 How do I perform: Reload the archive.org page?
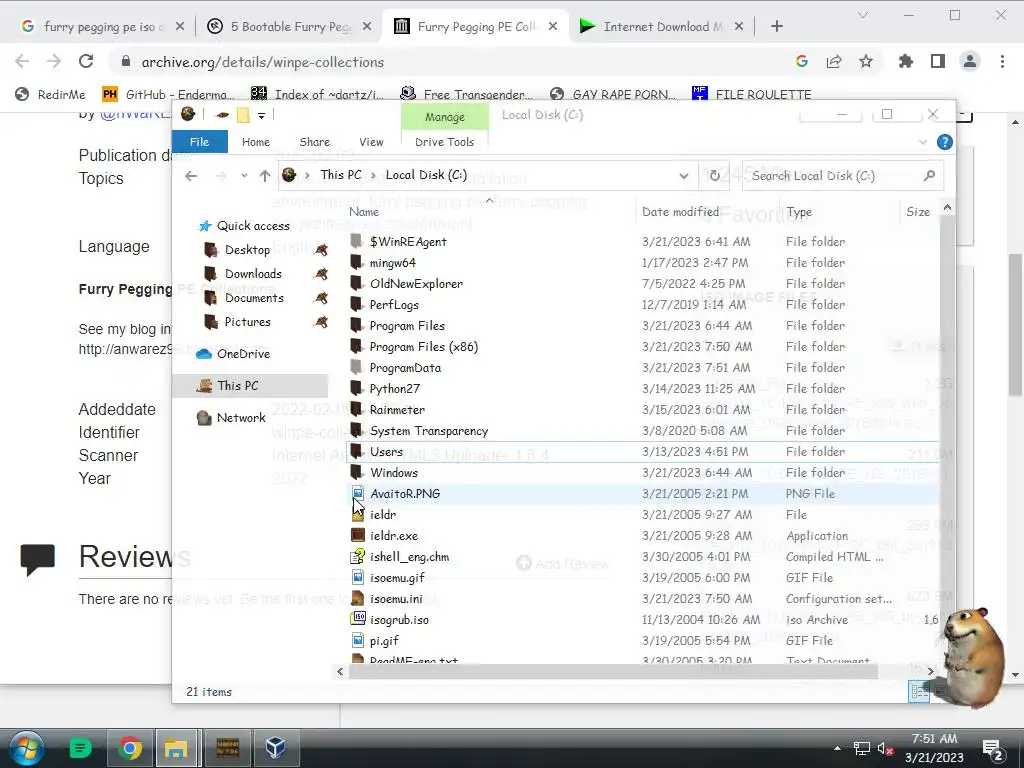pyautogui.click(x=86, y=61)
